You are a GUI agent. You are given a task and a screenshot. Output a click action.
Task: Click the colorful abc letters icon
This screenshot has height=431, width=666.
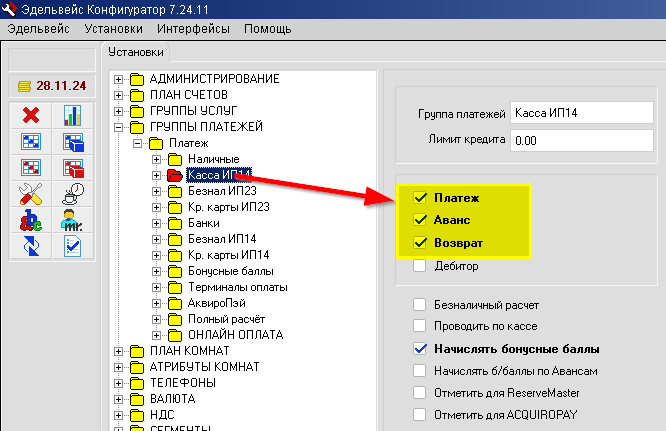[30, 219]
